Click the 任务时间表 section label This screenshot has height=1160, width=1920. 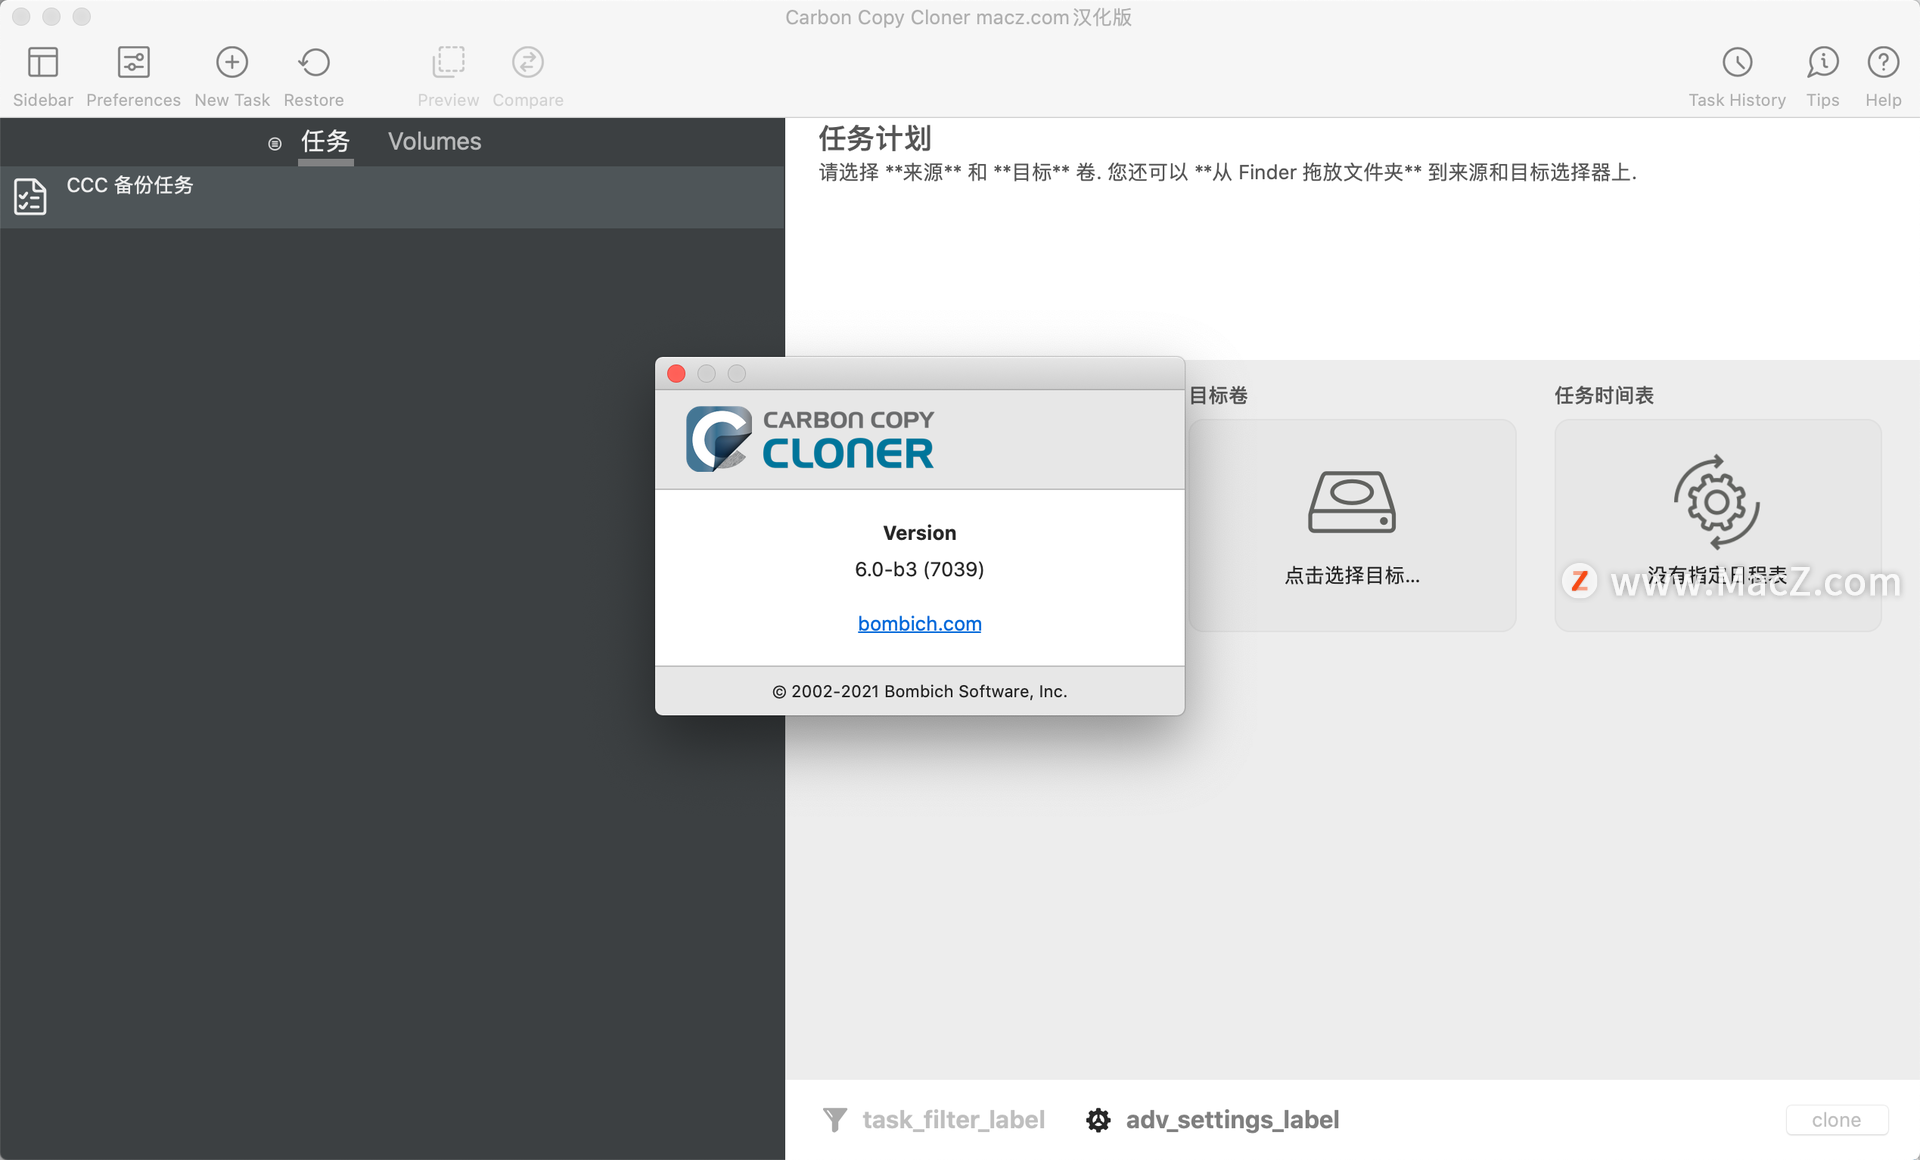(1604, 396)
